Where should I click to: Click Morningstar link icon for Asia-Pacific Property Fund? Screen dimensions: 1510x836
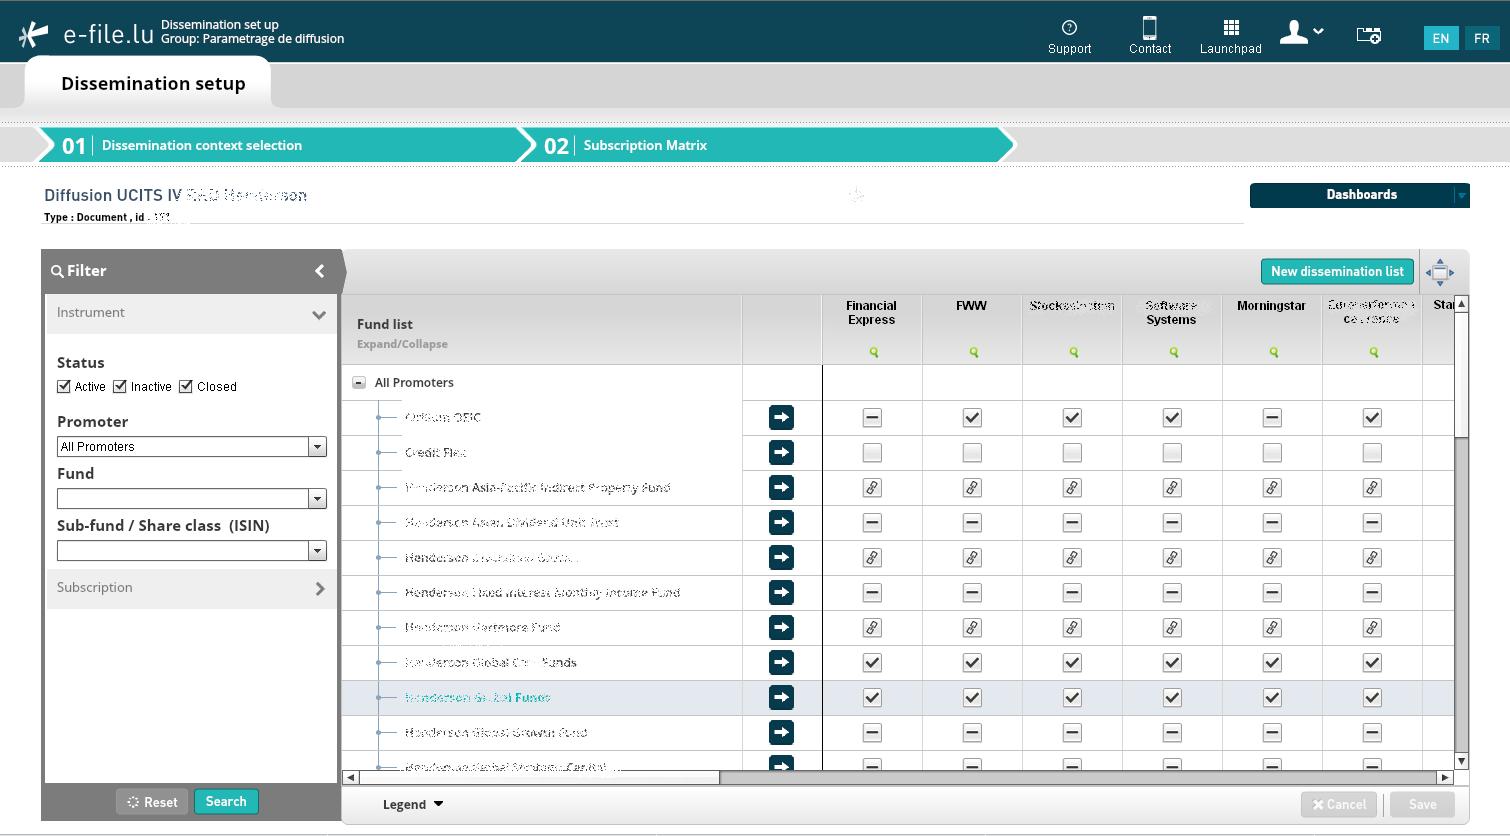[x=1272, y=488]
